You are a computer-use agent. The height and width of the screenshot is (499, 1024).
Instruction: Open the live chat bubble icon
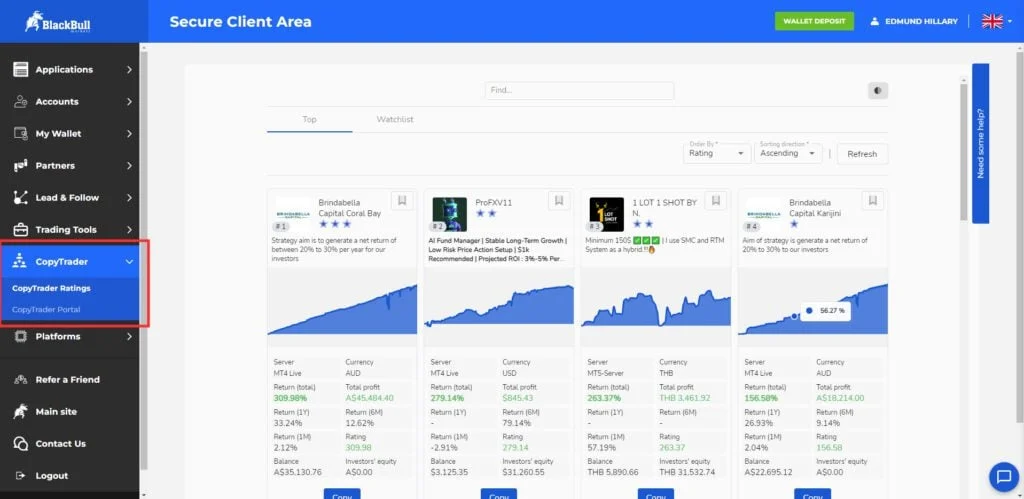(x=1004, y=476)
